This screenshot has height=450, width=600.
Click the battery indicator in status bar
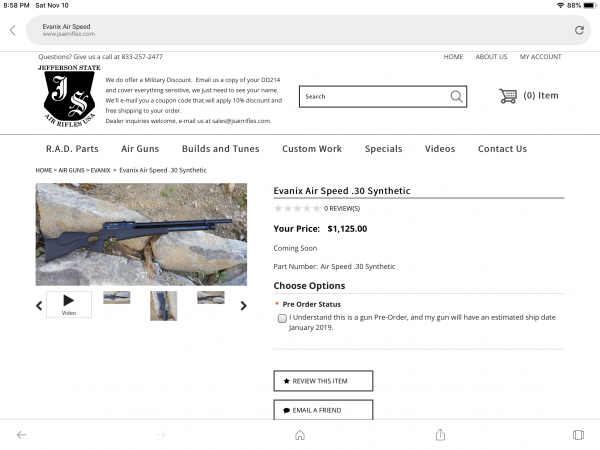point(590,5)
